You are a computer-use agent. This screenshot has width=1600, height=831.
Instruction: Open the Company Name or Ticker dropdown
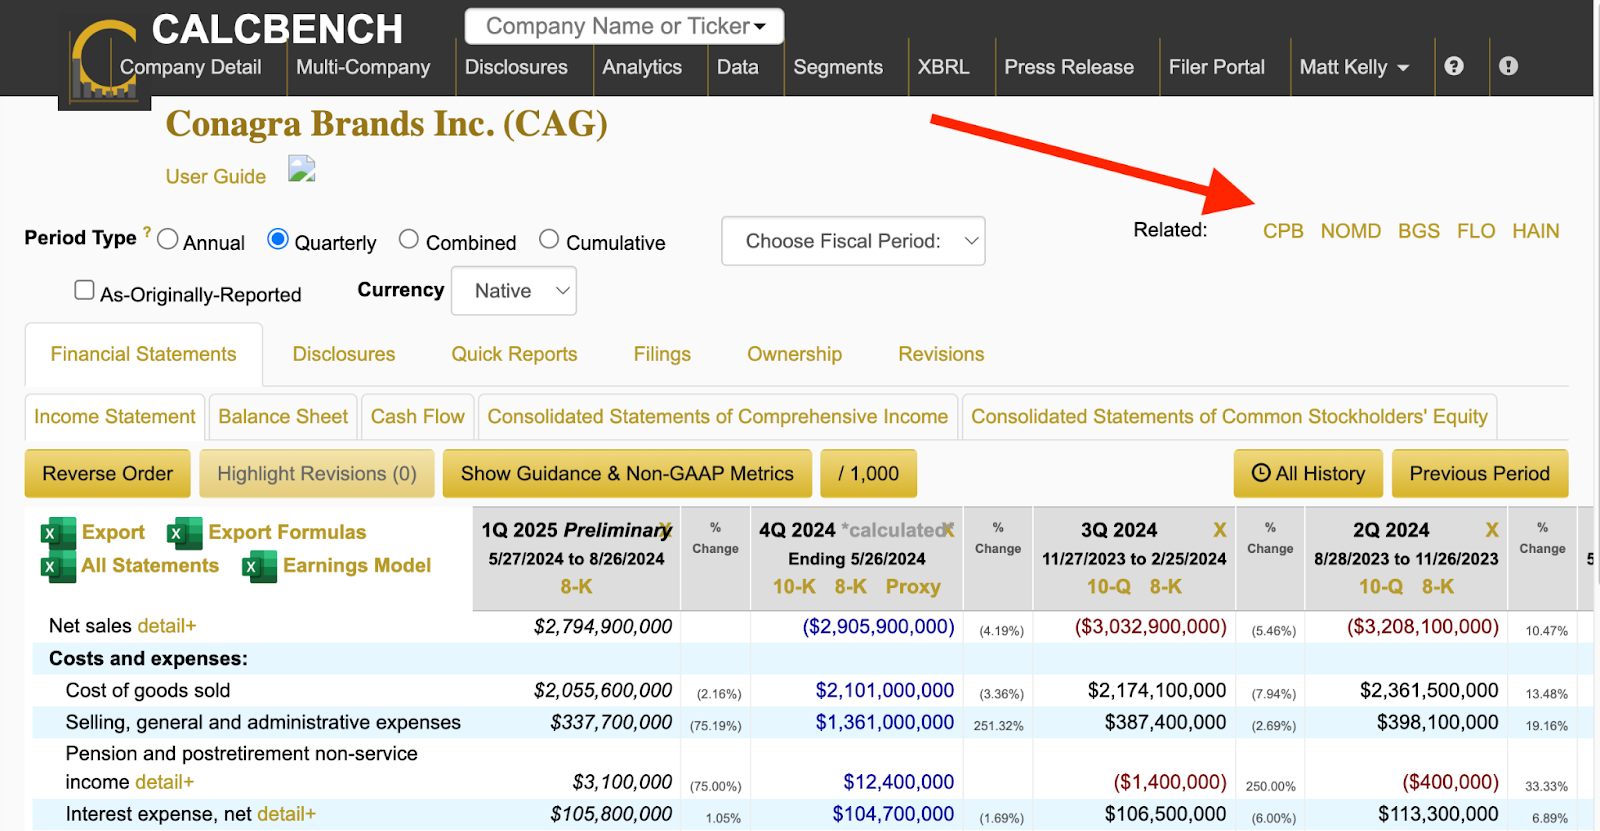click(624, 26)
